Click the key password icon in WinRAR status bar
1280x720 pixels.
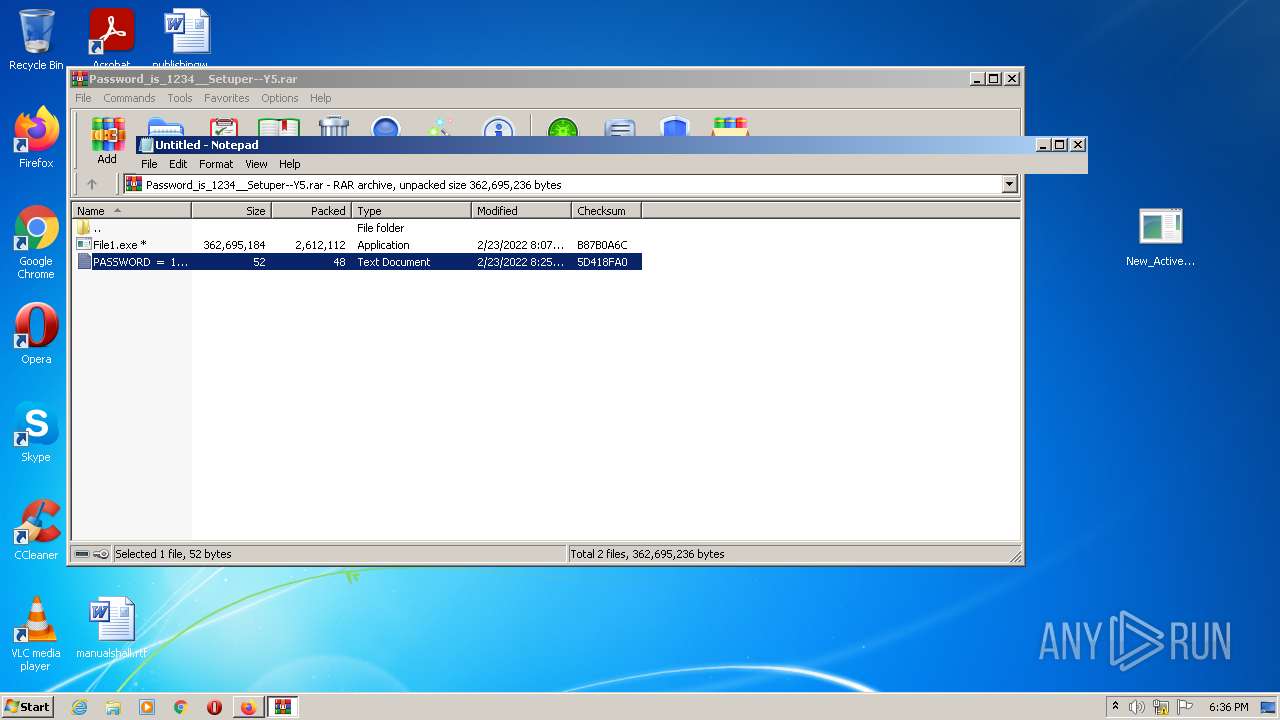point(101,554)
